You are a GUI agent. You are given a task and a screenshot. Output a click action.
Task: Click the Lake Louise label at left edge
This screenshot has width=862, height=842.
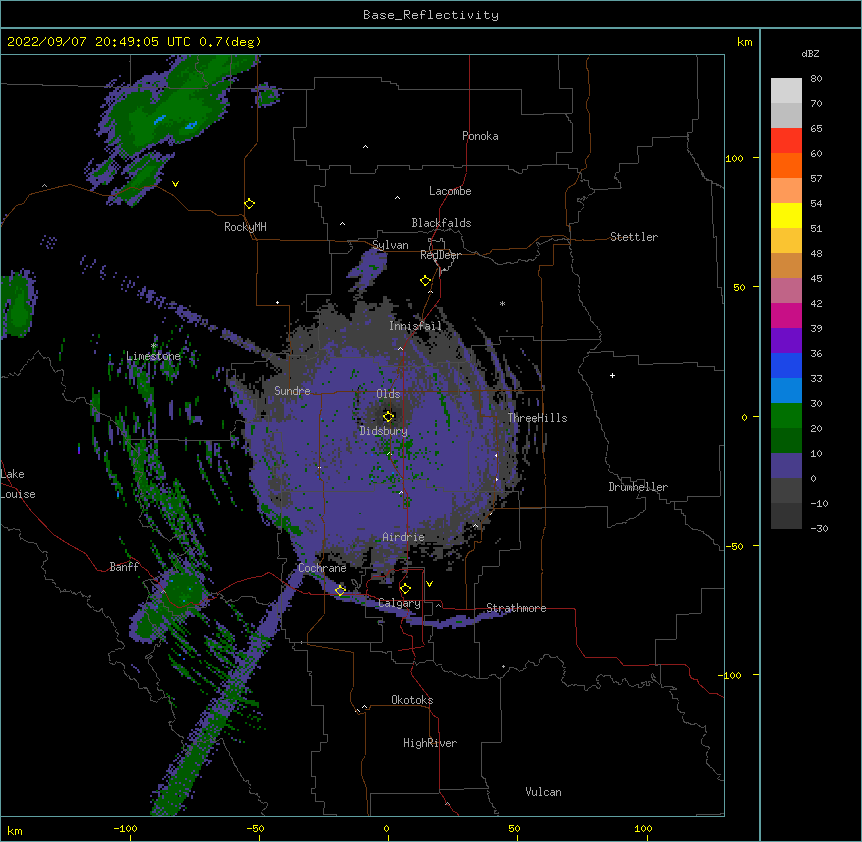18,484
